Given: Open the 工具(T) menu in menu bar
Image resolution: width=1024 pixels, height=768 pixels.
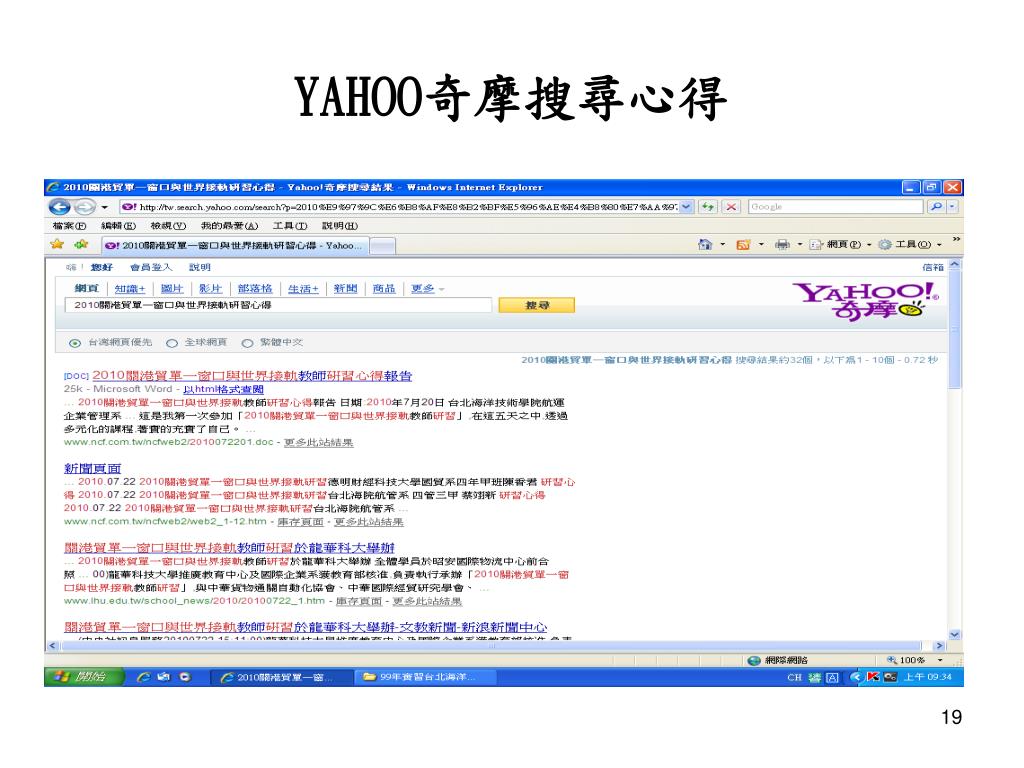Looking at the screenshot, I should pyautogui.click(x=290, y=226).
